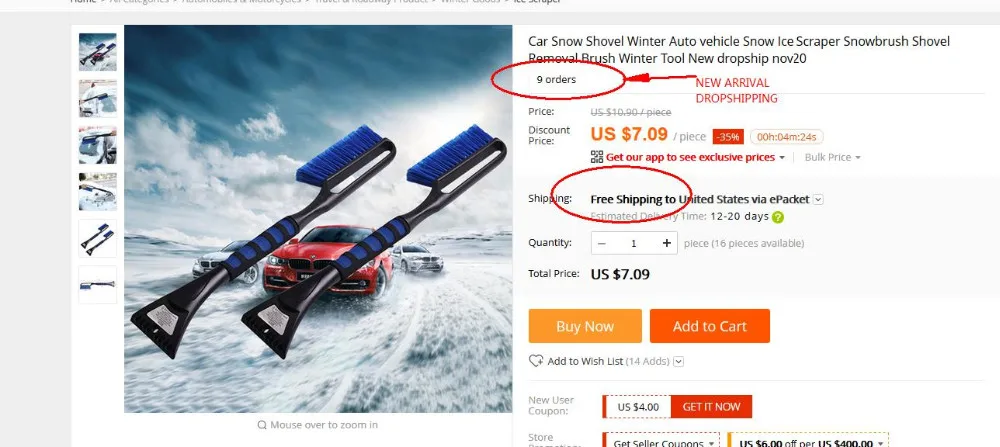Click the Add to Cart button
Viewport: 1000px width, 447px height.
[x=710, y=326]
